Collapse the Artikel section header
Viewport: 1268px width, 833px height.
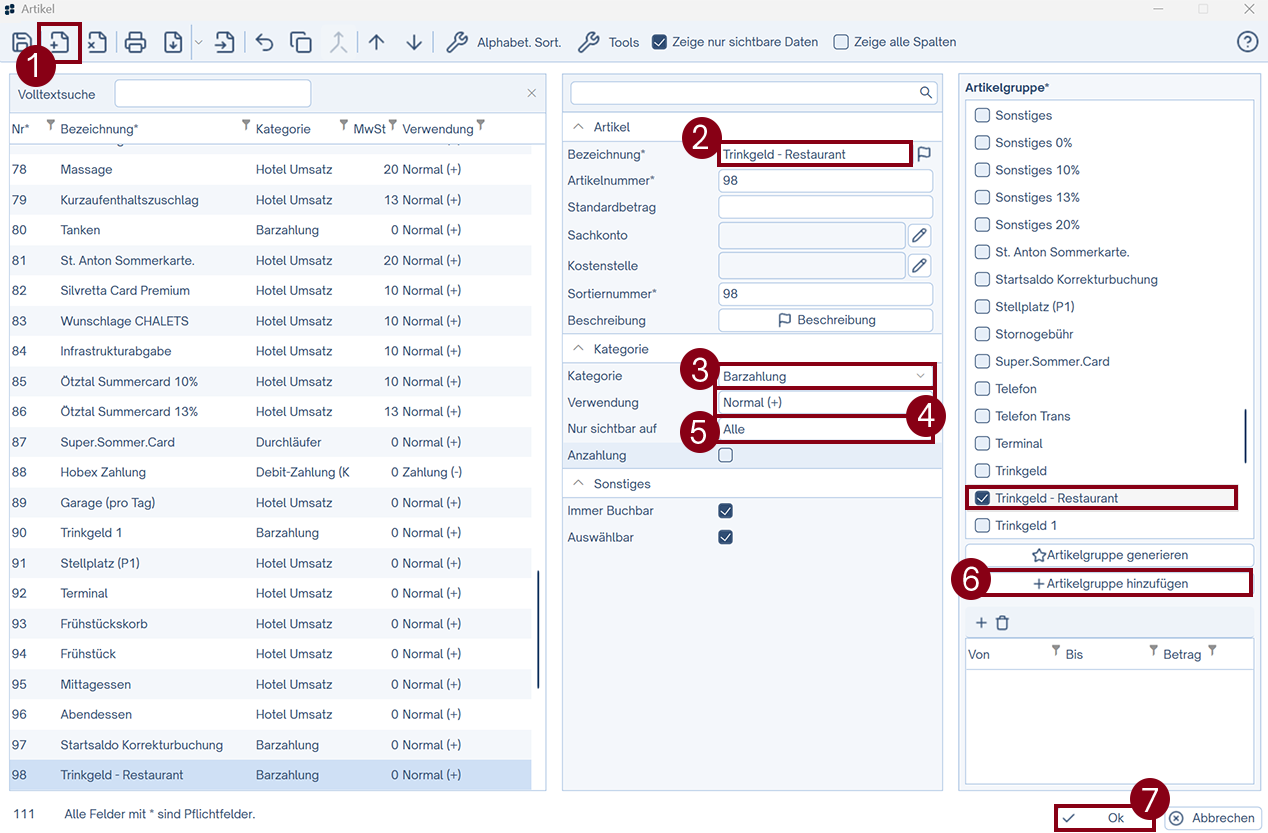578,127
